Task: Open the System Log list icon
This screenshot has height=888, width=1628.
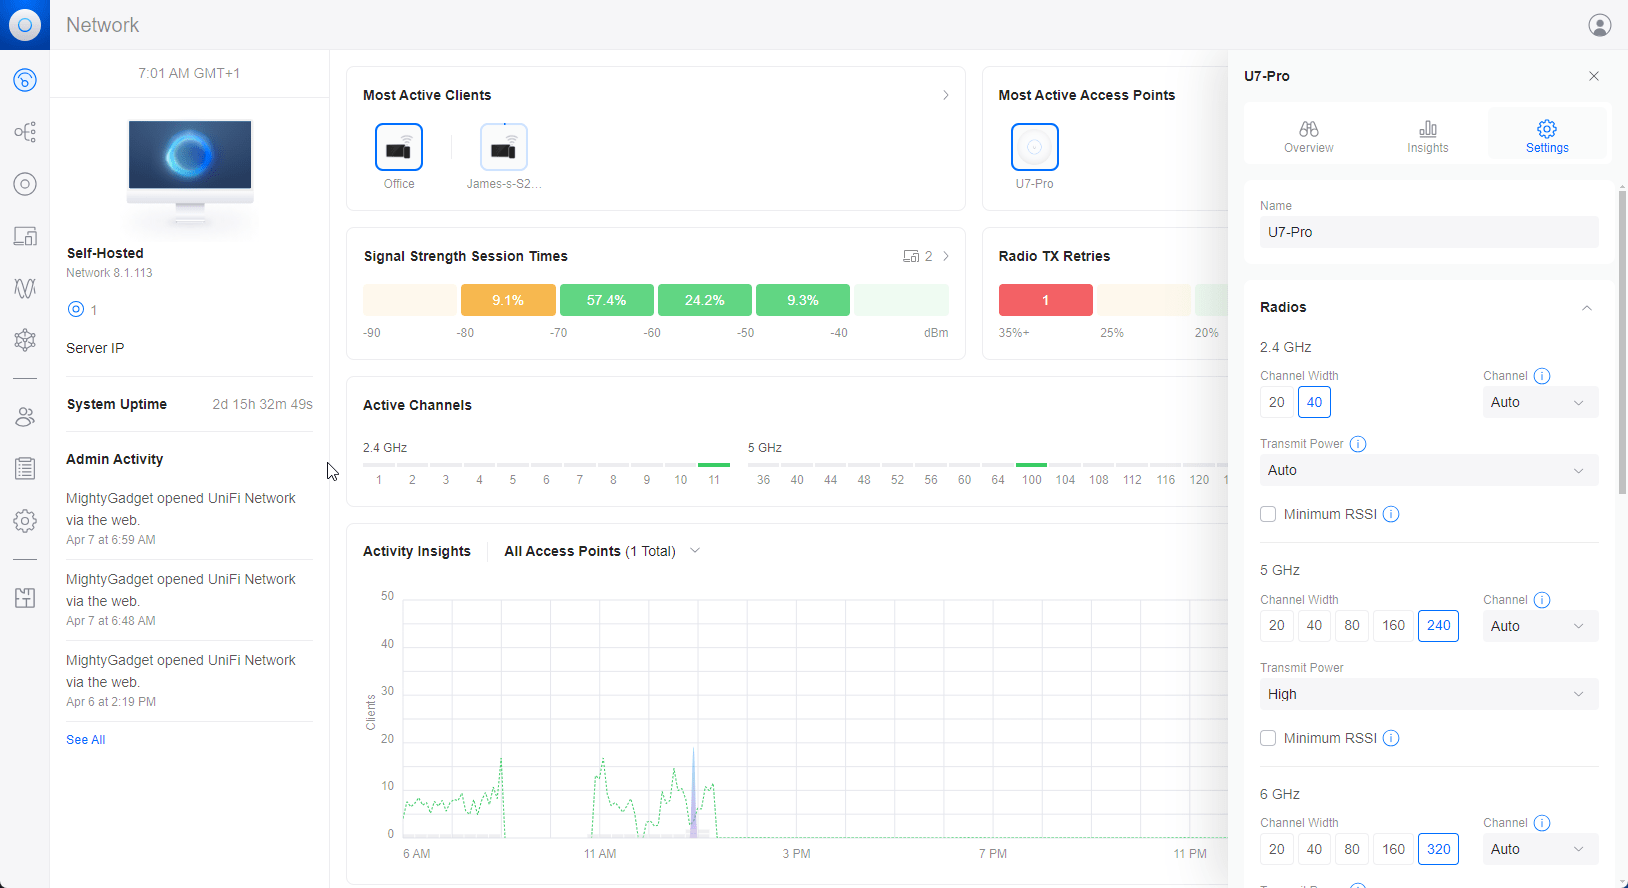Action: click(x=25, y=468)
